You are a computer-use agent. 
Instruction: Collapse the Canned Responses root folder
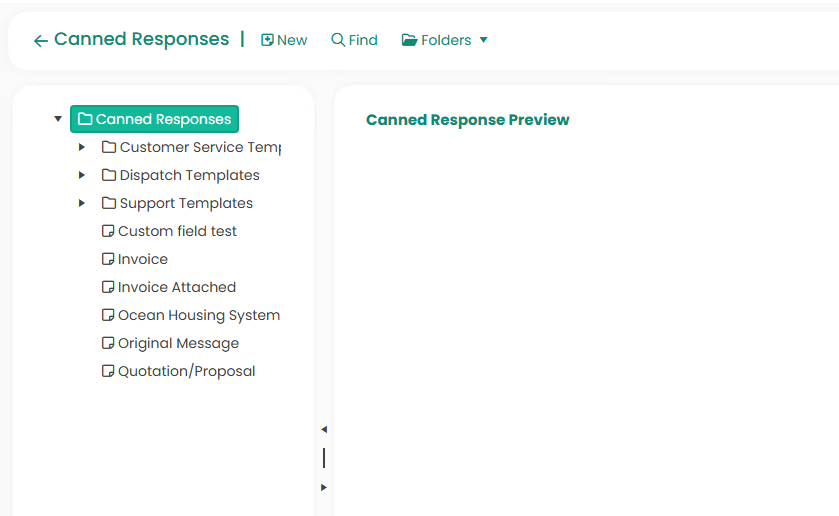pos(58,119)
